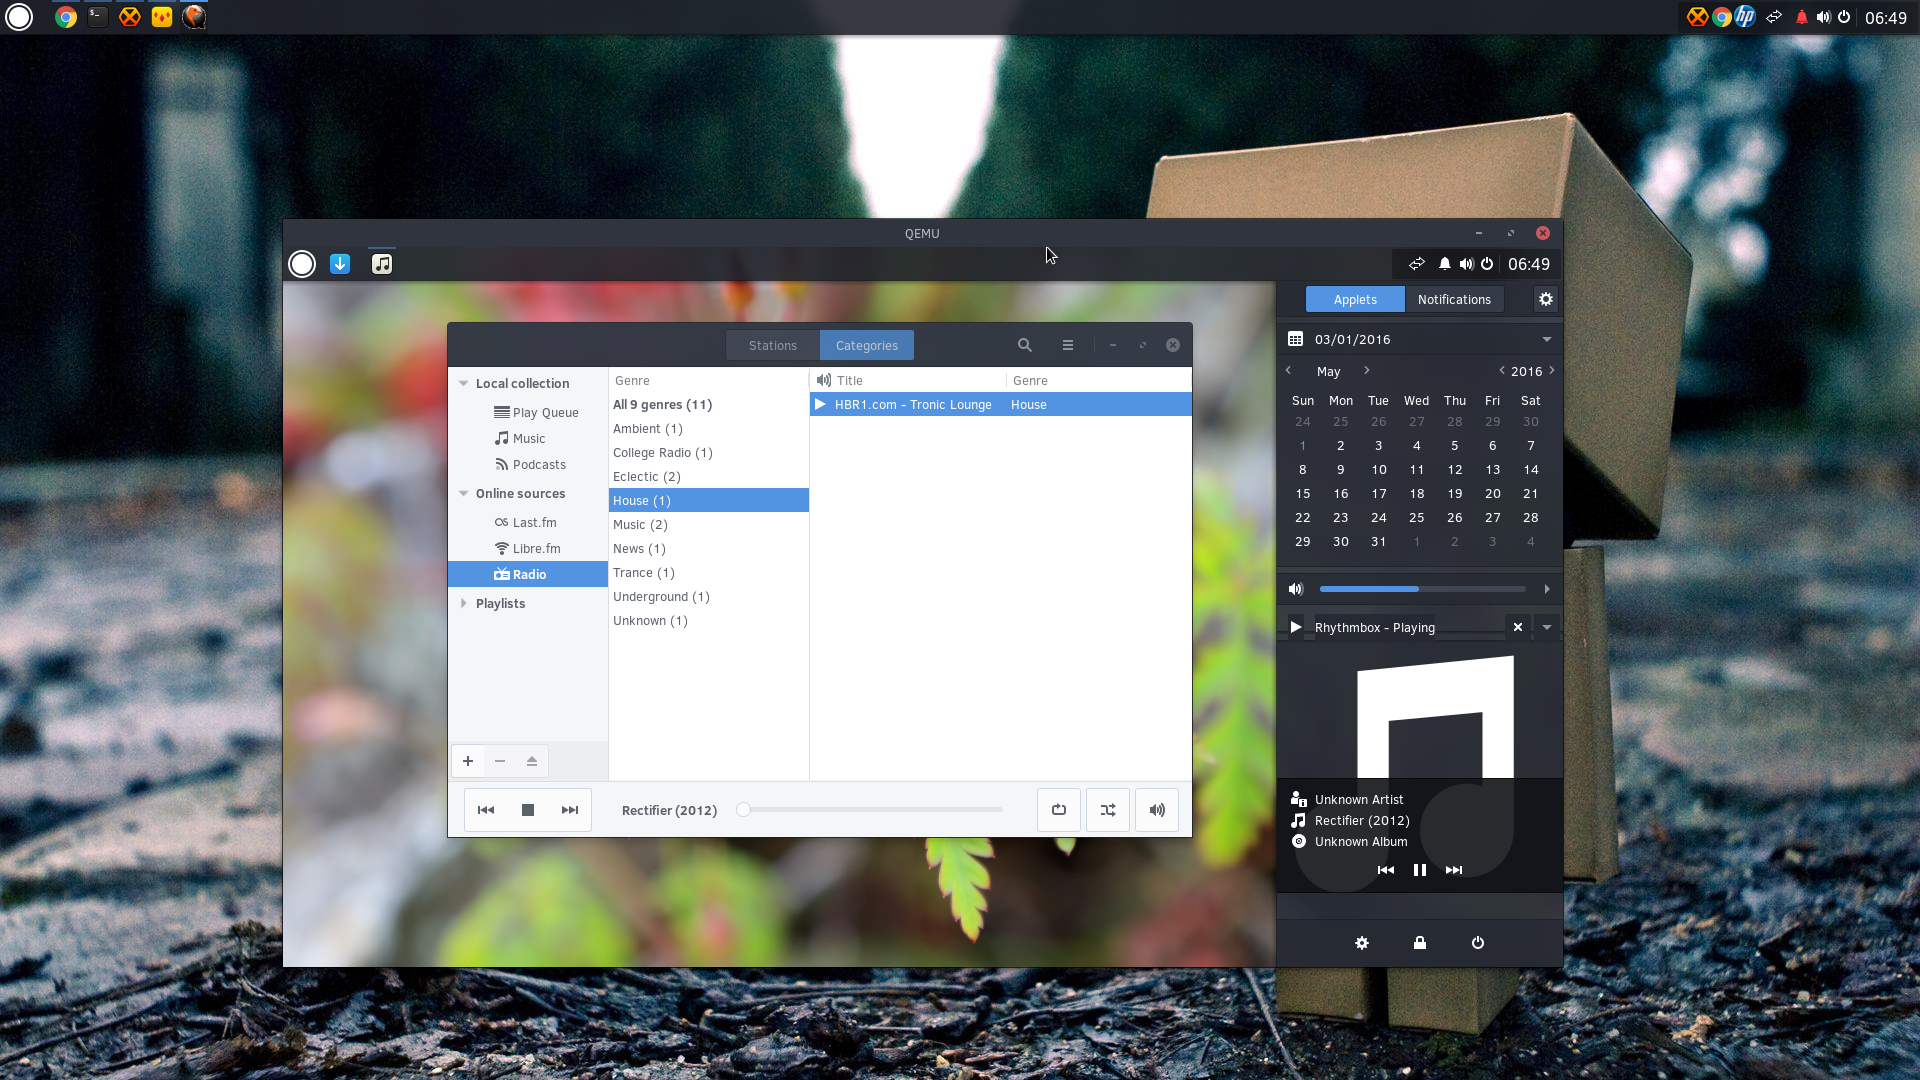Open Music library in sidebar

coord(528,438)
